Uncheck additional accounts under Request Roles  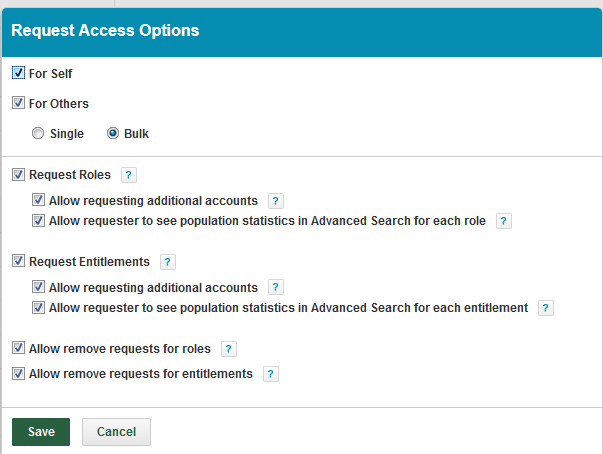[38, 200]
